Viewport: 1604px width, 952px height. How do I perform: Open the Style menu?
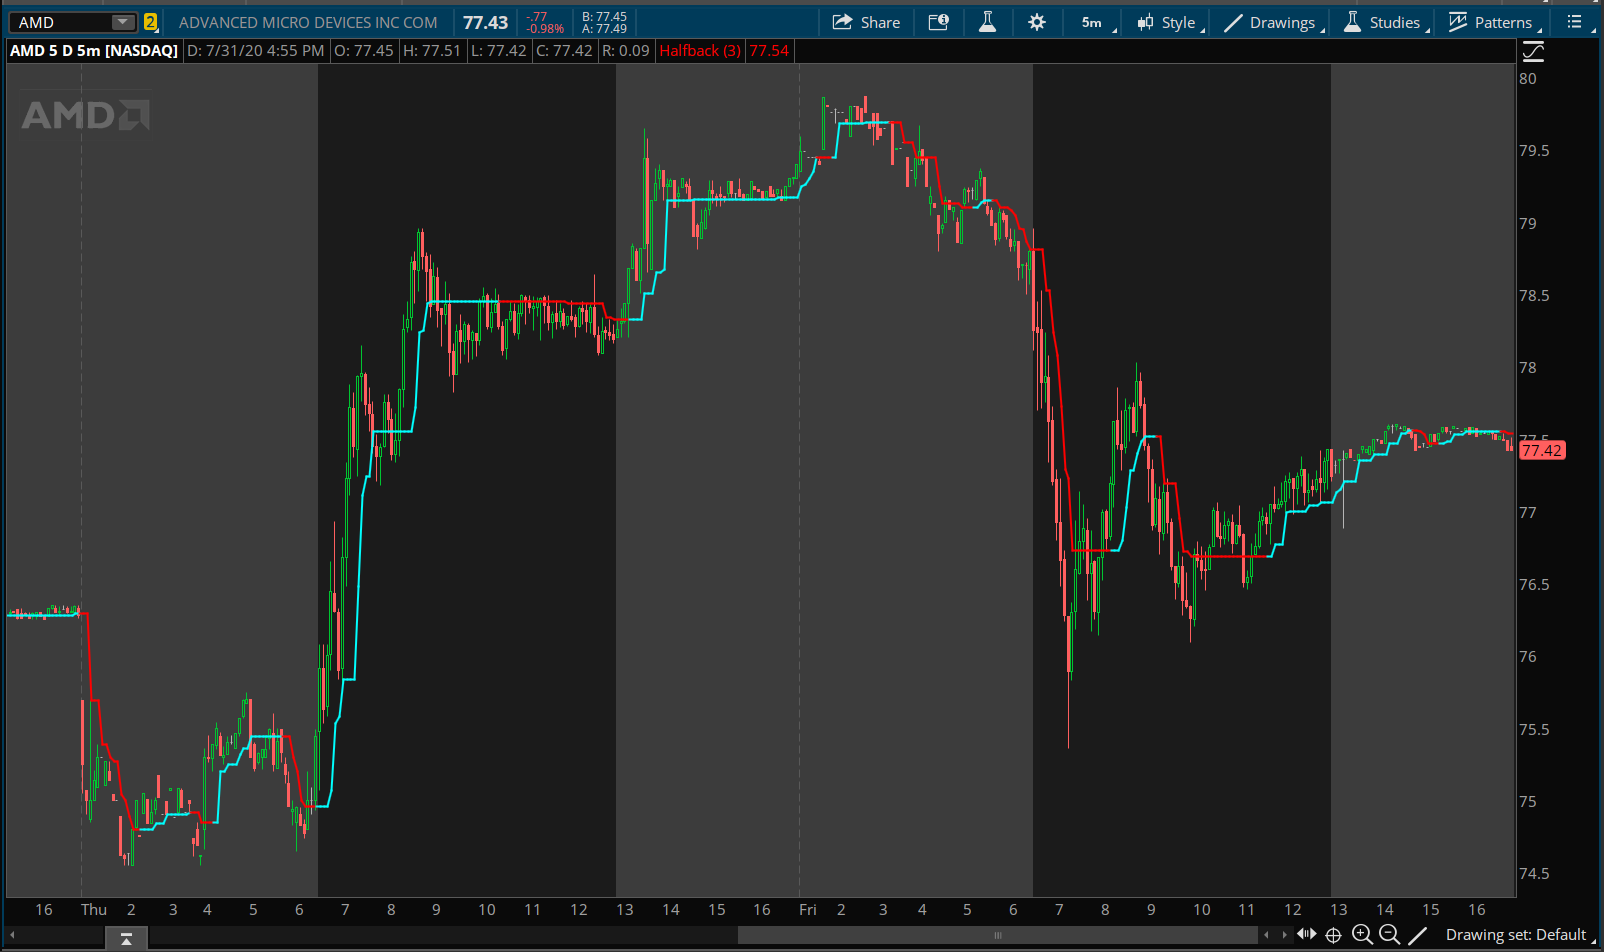pyautogui.click(x=1171, y=22)
